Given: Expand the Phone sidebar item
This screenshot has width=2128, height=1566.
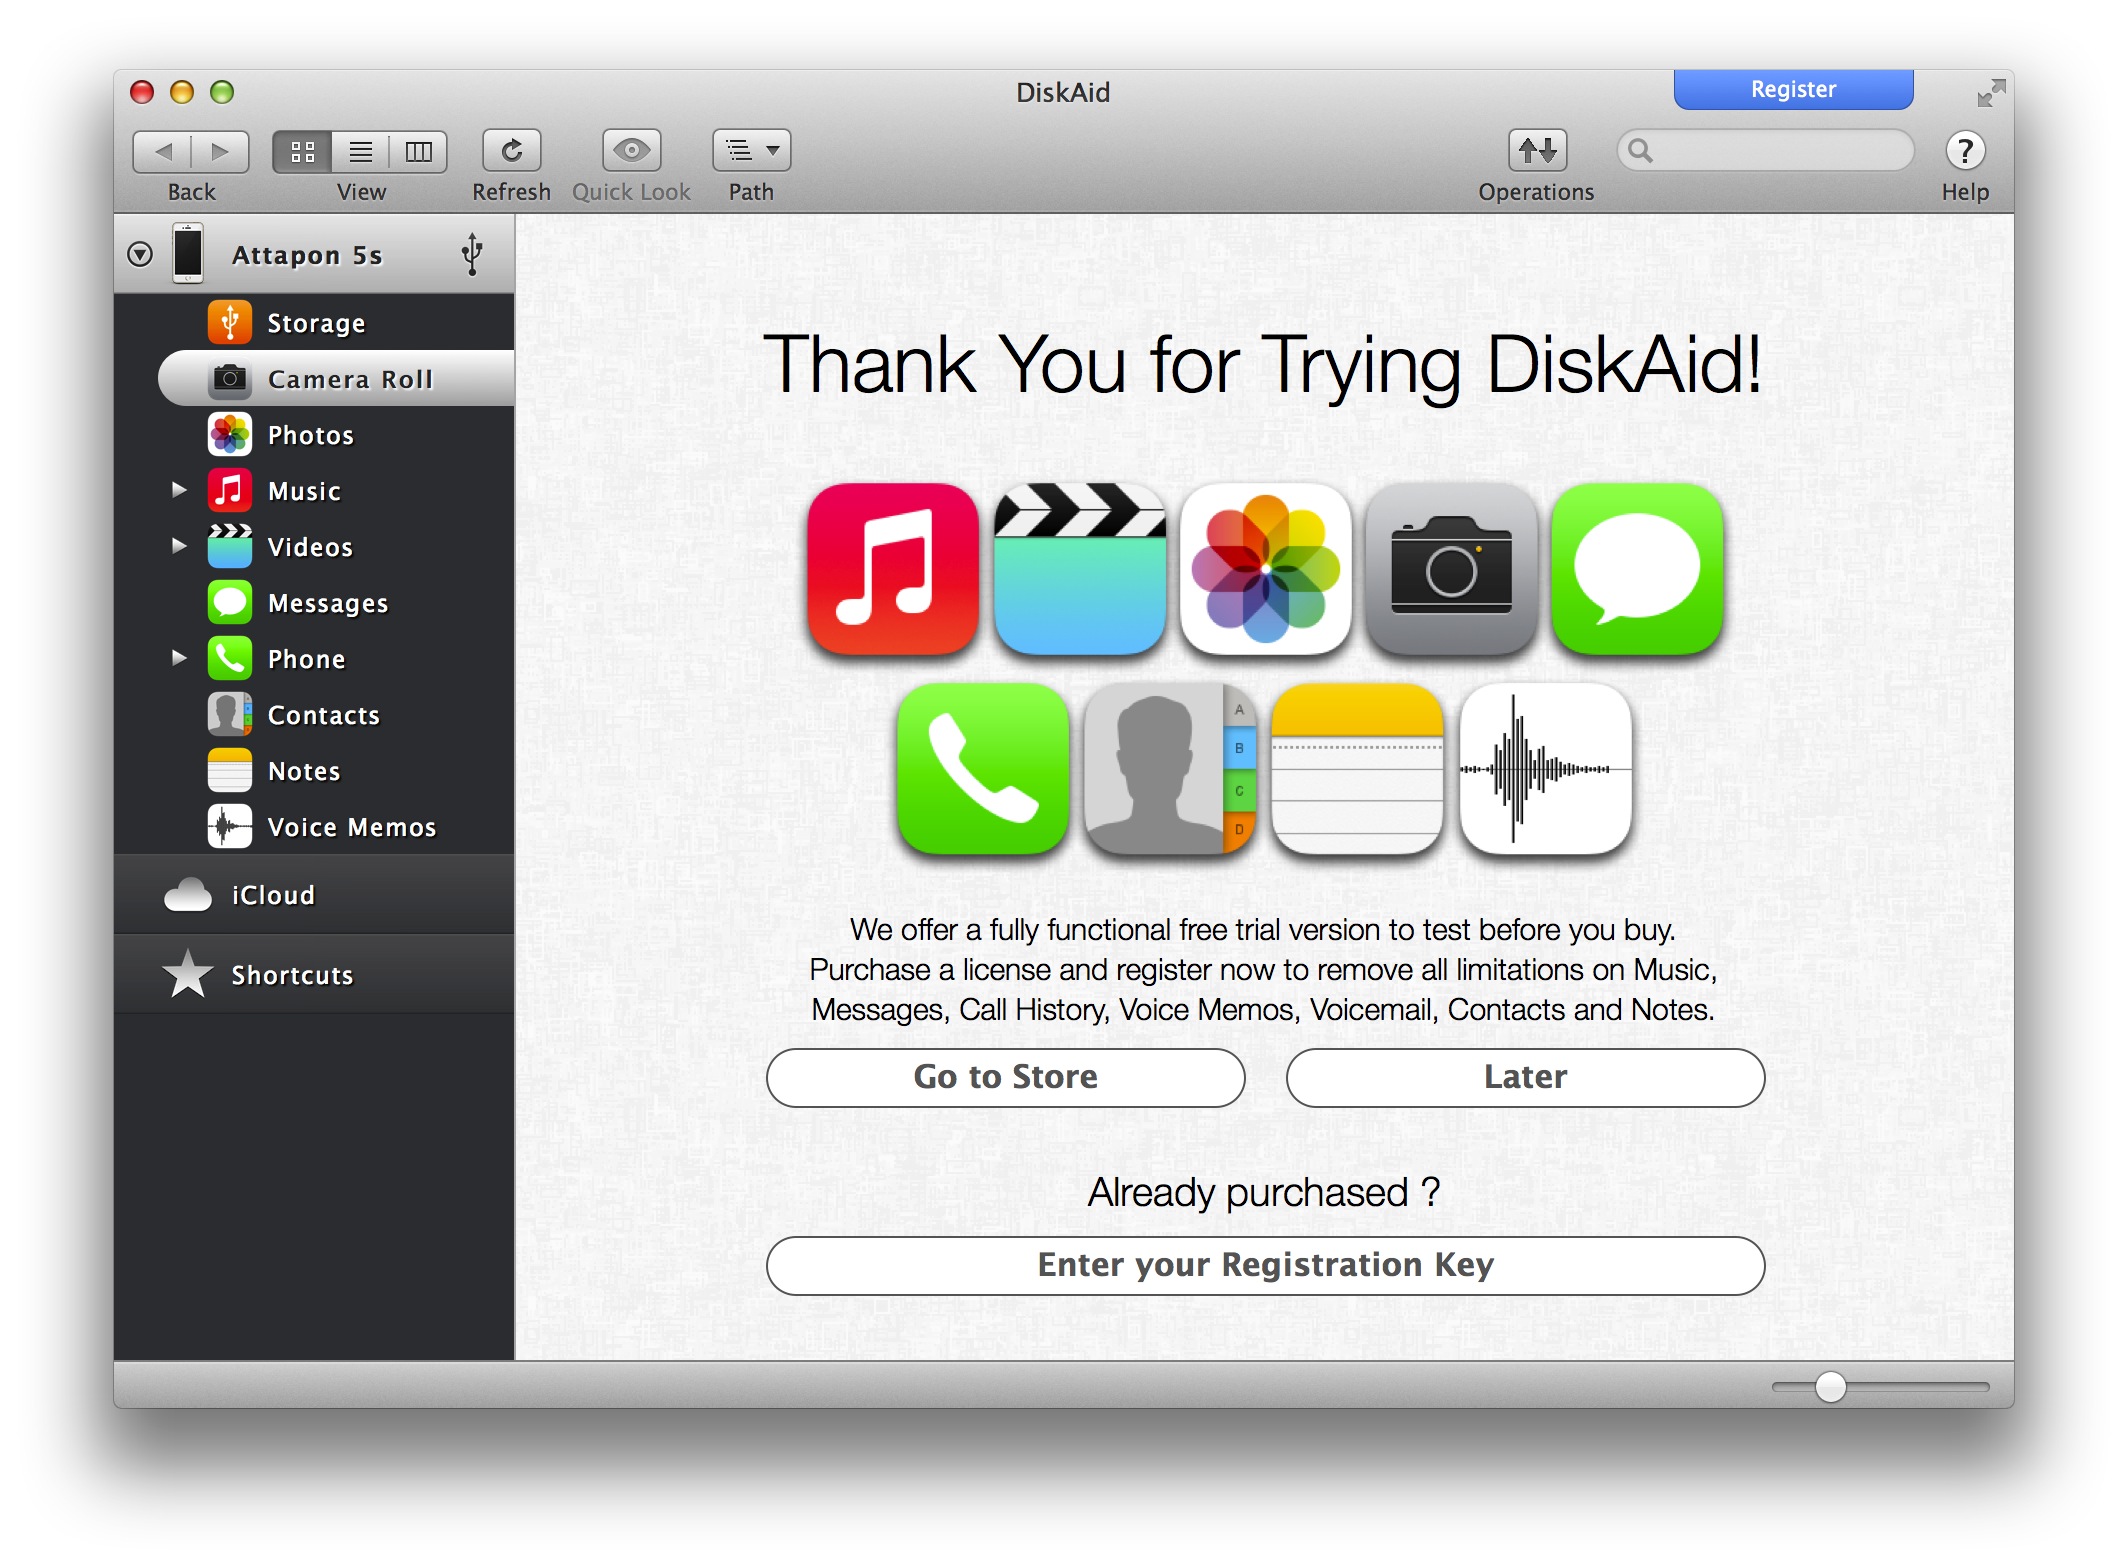Looking at the screenshot, I should point(179,658).
